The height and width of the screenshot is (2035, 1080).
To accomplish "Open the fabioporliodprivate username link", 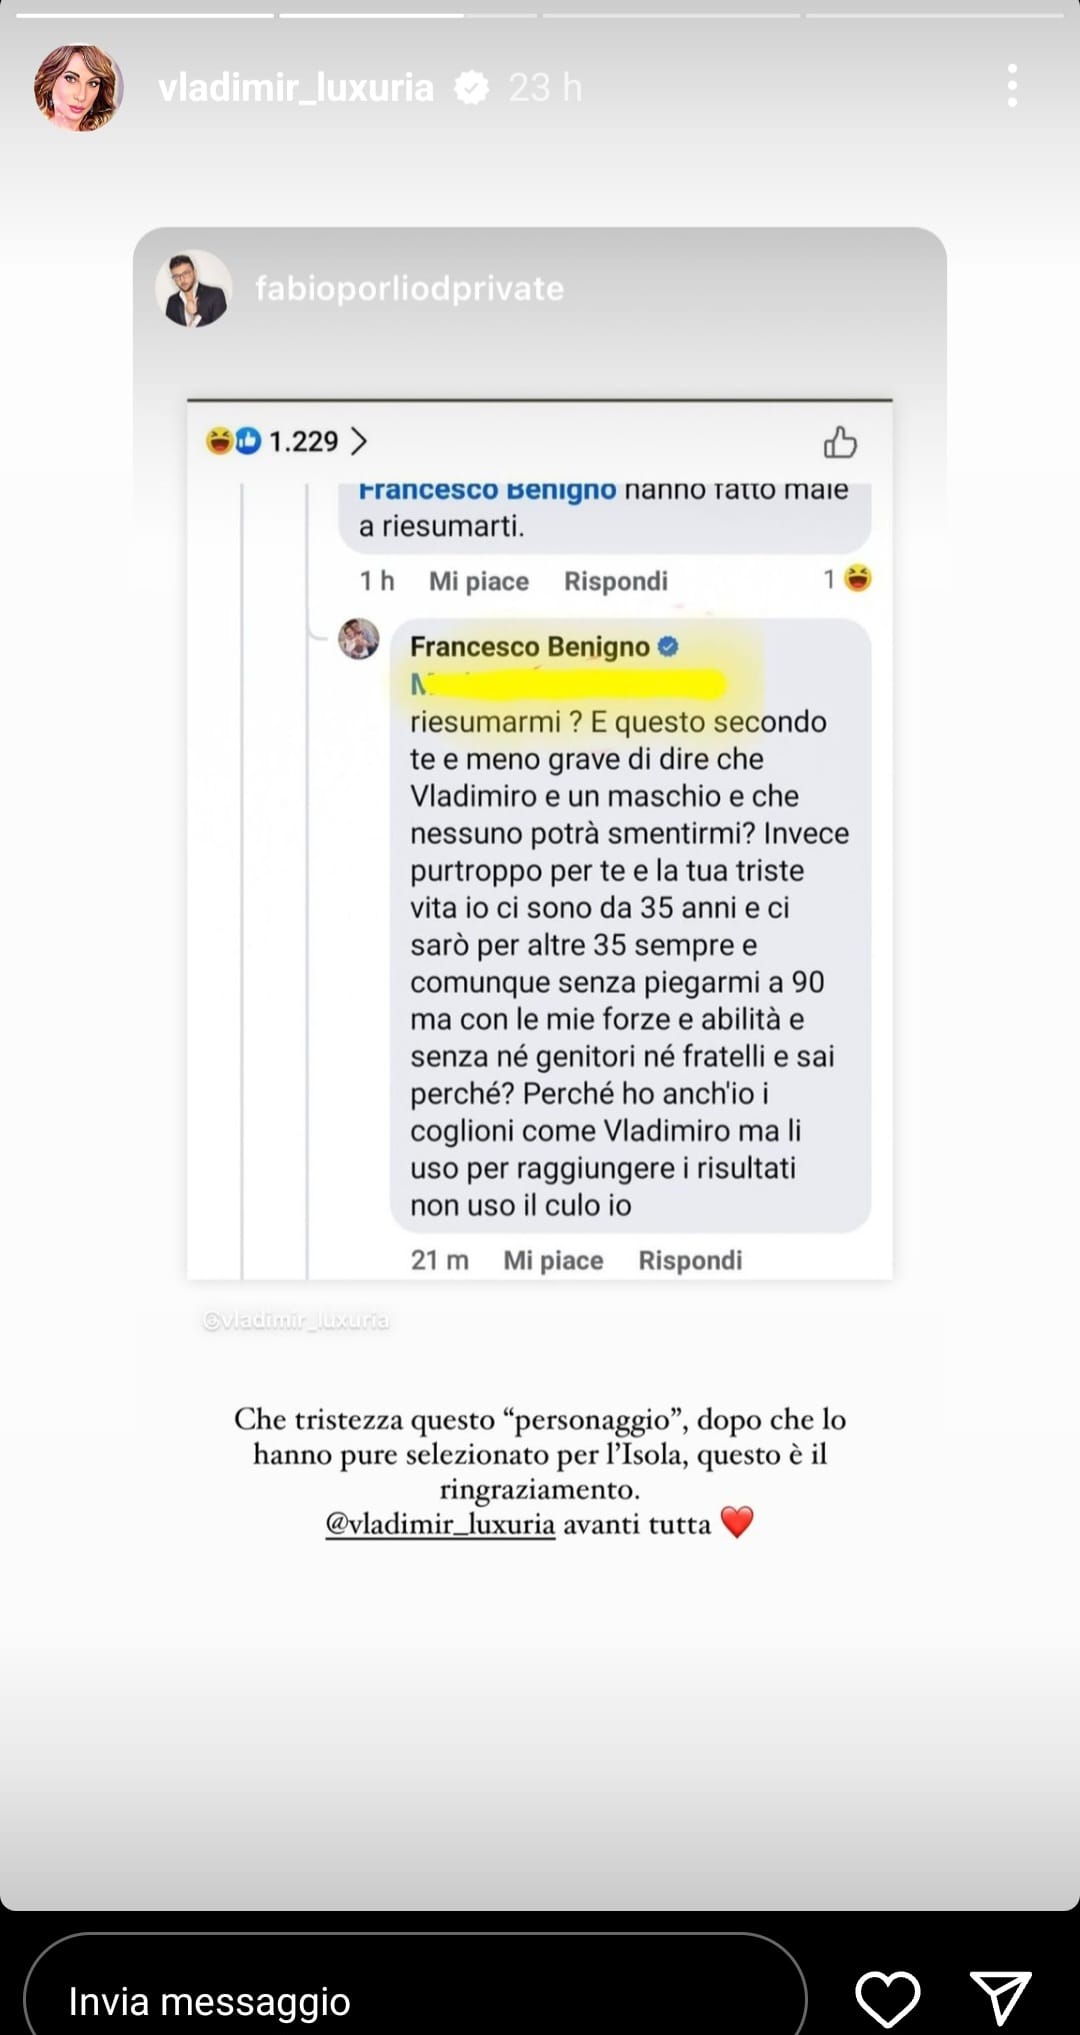I will (x=409, y=289).
